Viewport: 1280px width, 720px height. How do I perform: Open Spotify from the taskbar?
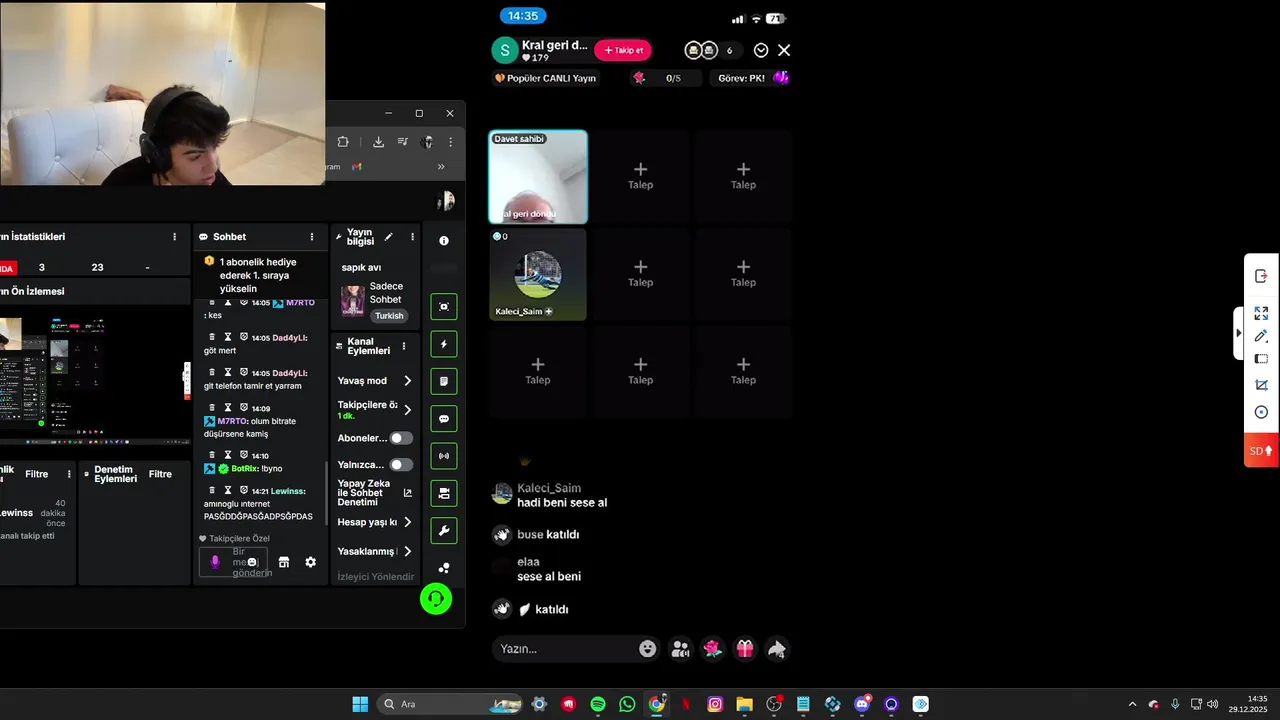pos(598,704)
